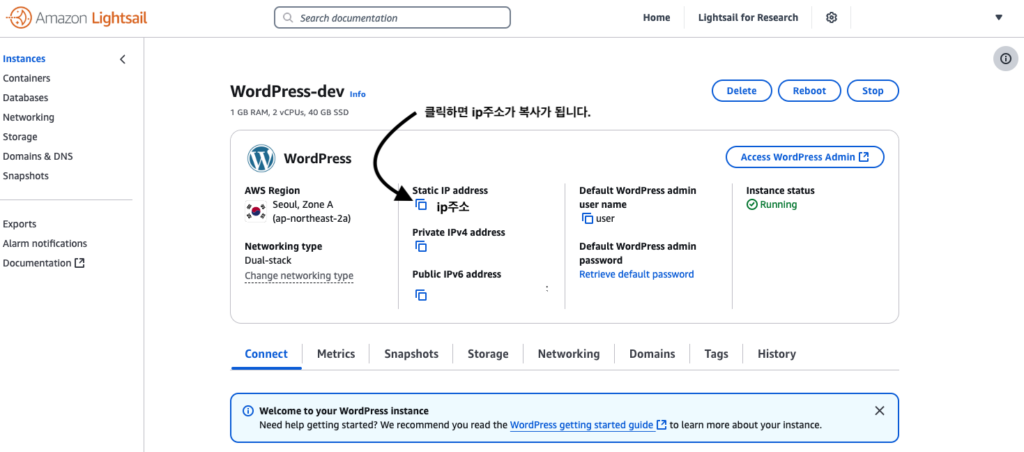This screenshot has width=1024, height=452.
Task: Dismiss the welcome banner
Action: [x=880, y=411]
